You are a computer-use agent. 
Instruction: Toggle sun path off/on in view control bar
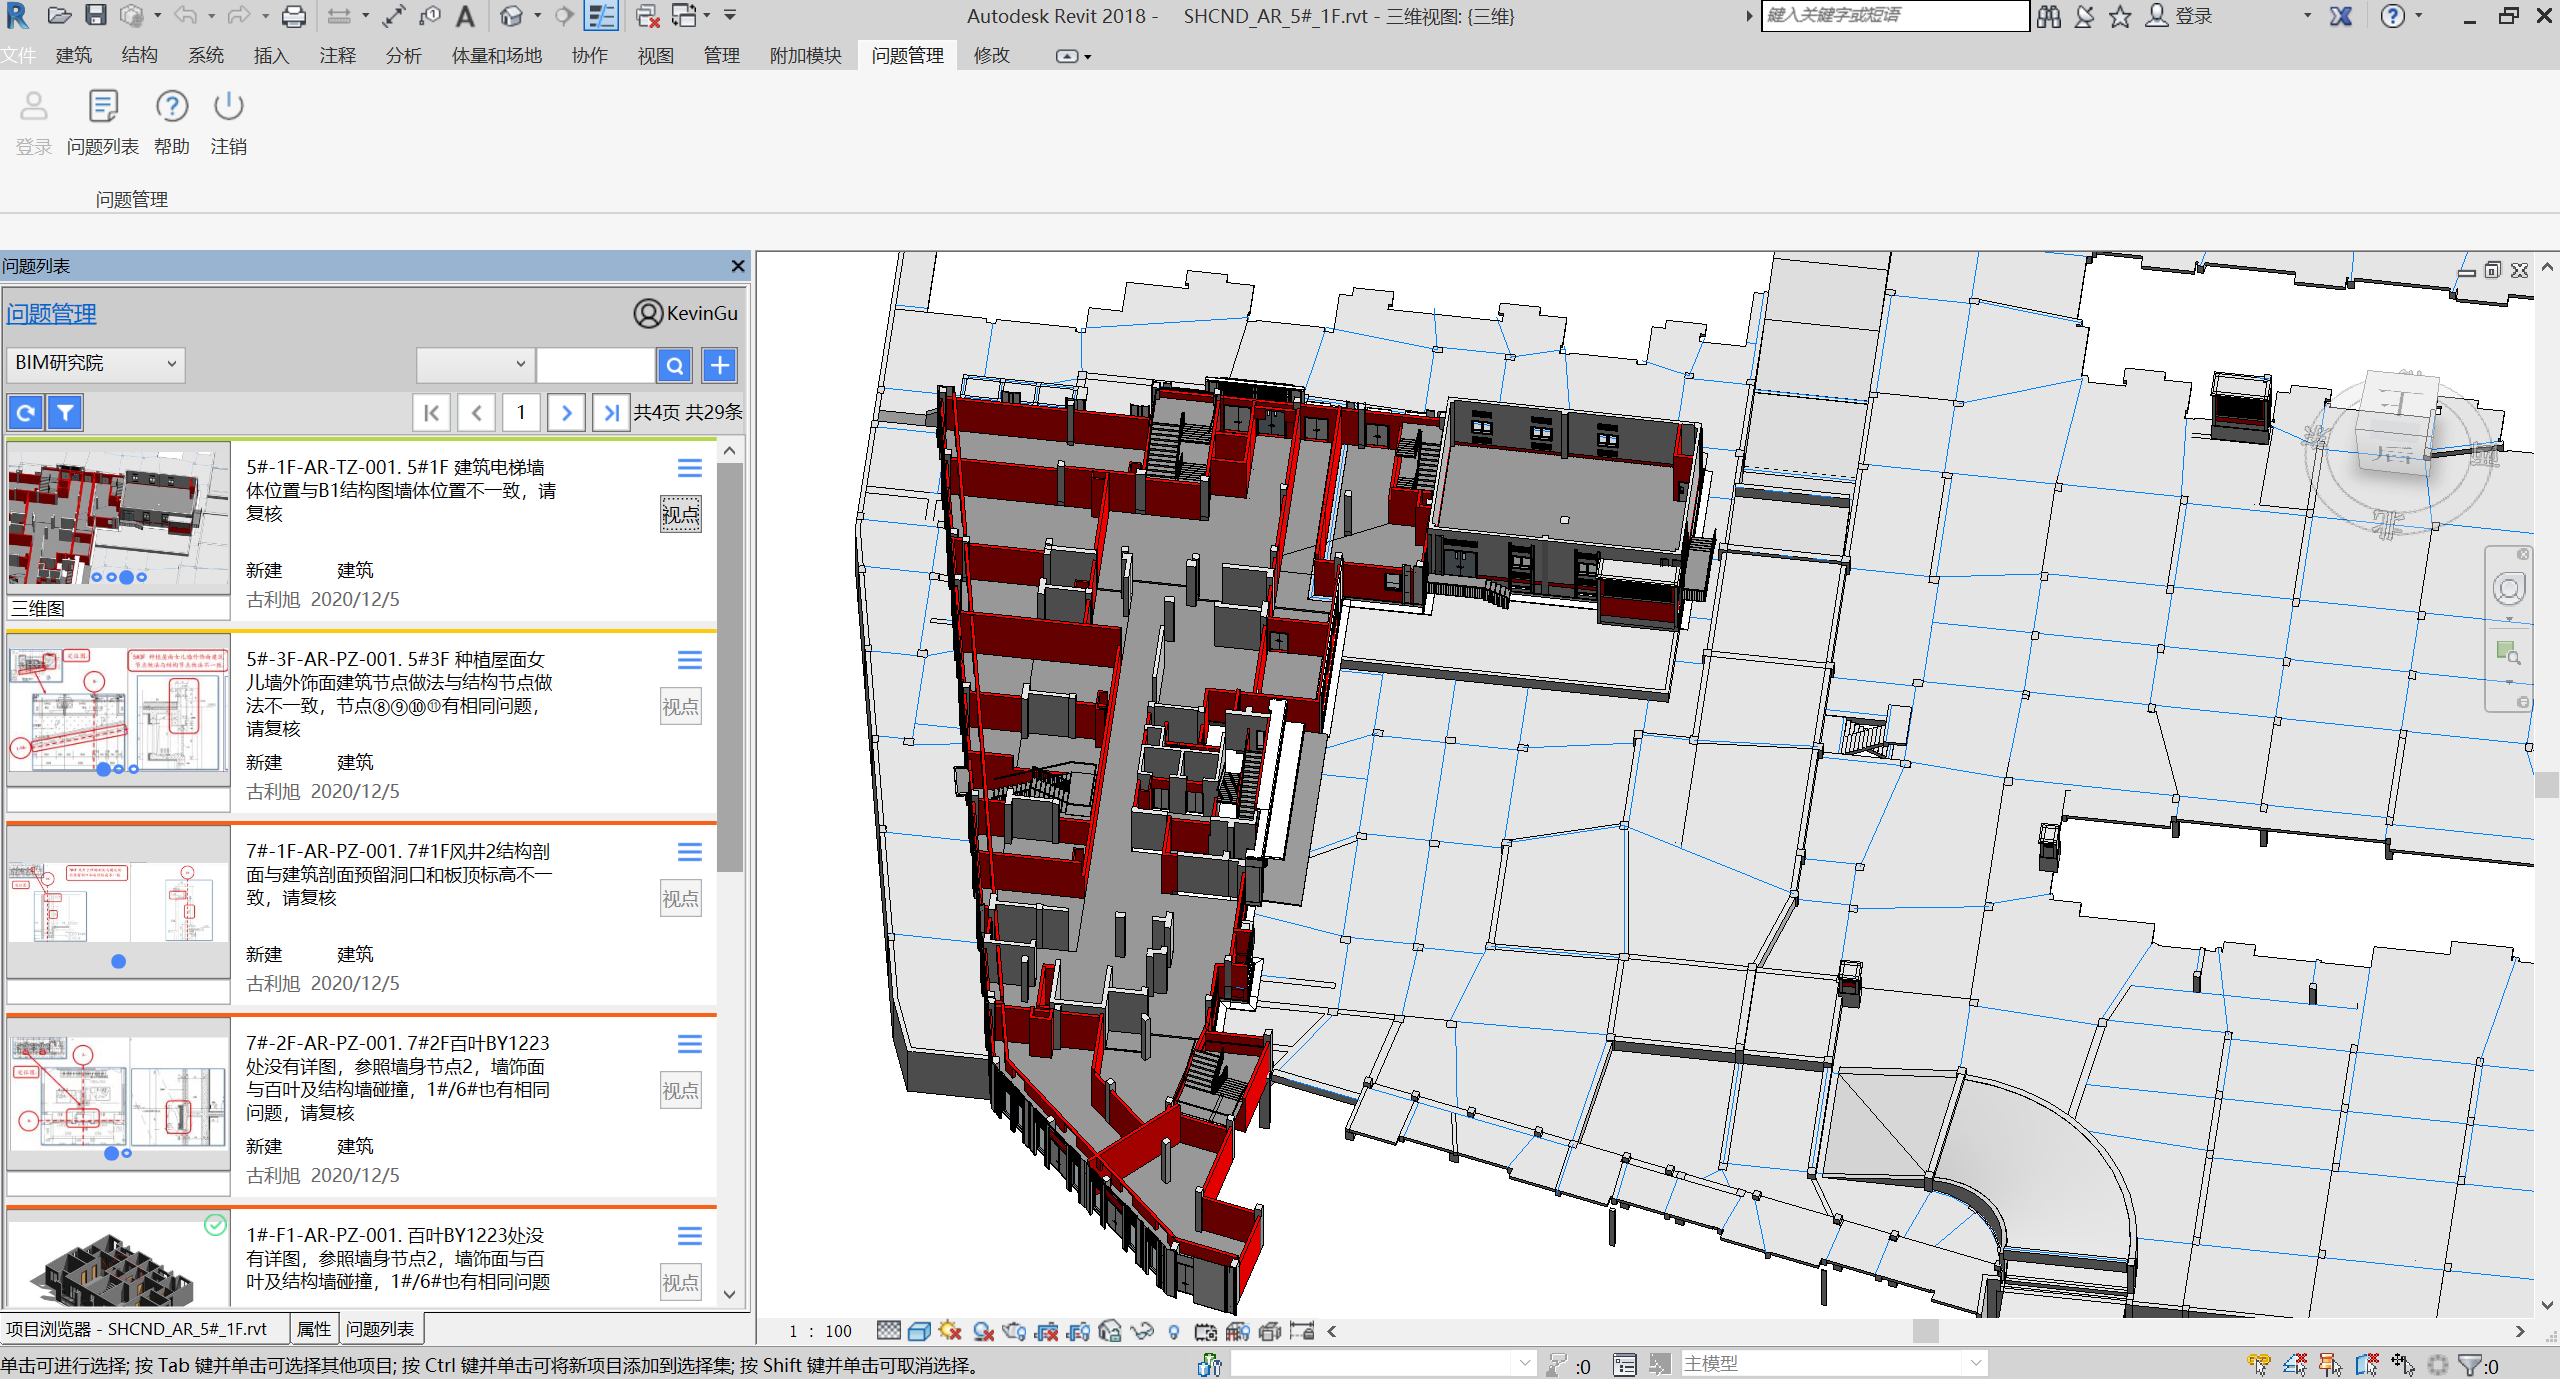[950, 1331]
